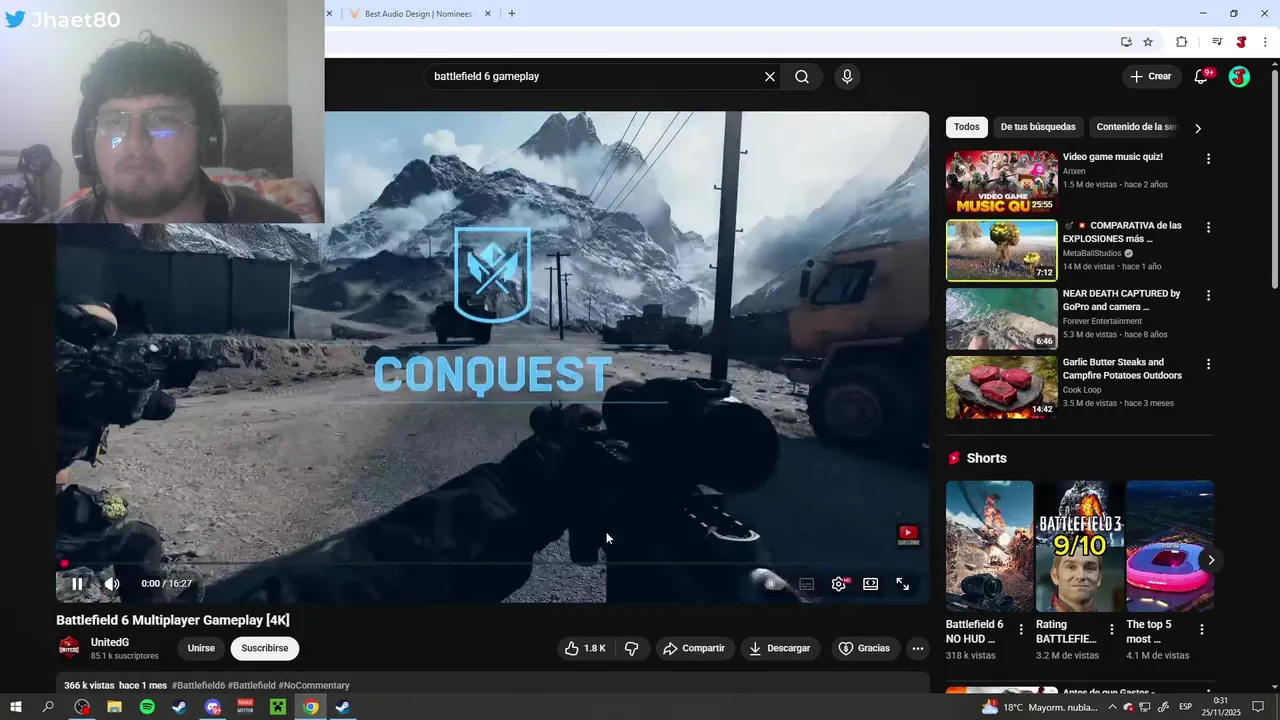1280x720 pixels.
Task: Open options for COMPARATIVA de las EXPLOSIONES
Action: (1208, 227)
